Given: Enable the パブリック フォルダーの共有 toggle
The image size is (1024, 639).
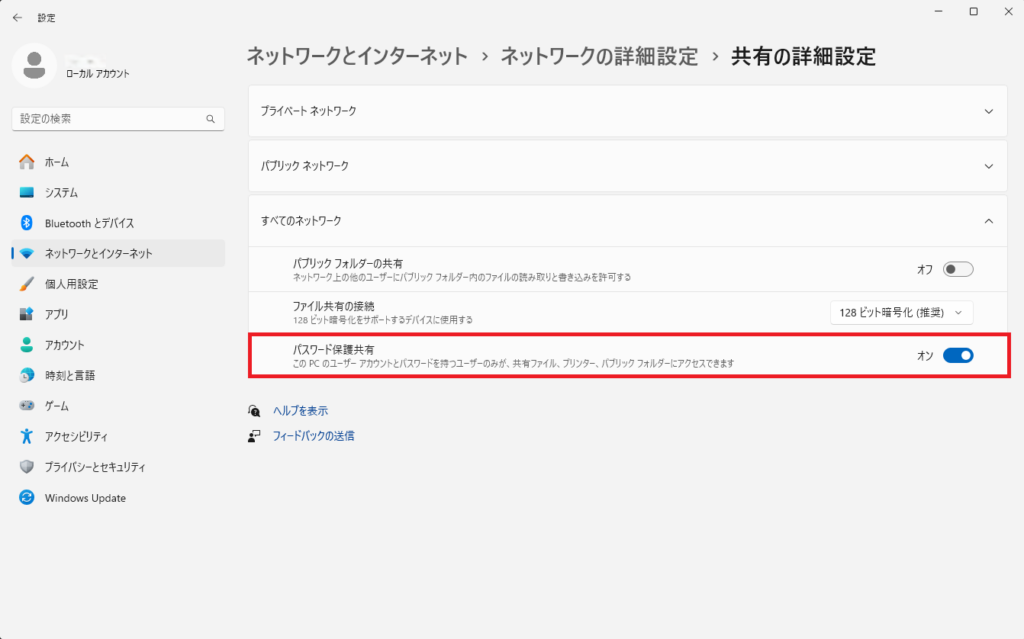Looking at the screenshot, I should pos(957,269).
